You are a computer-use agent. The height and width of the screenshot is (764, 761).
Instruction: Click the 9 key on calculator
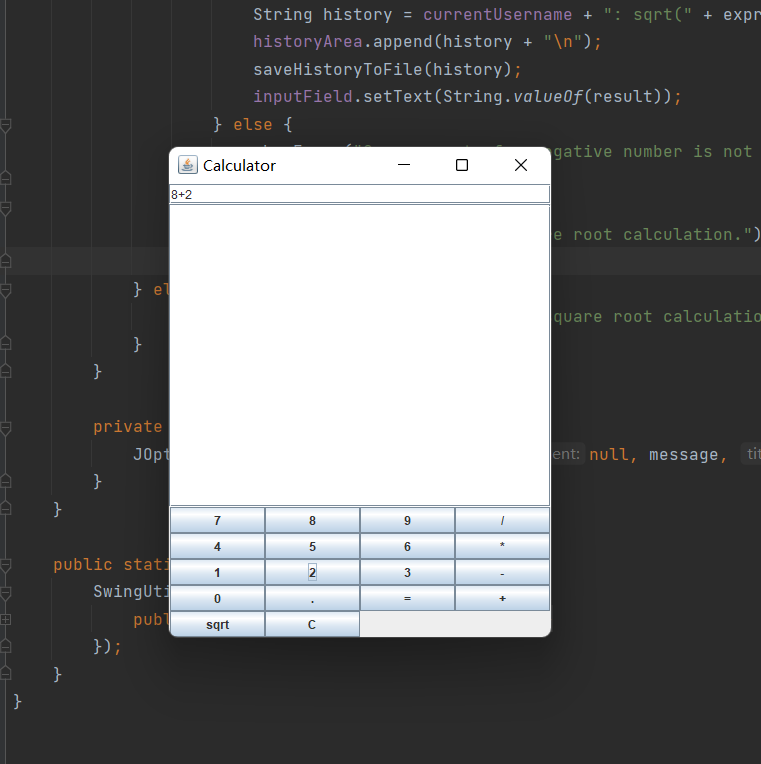point(407,520)
